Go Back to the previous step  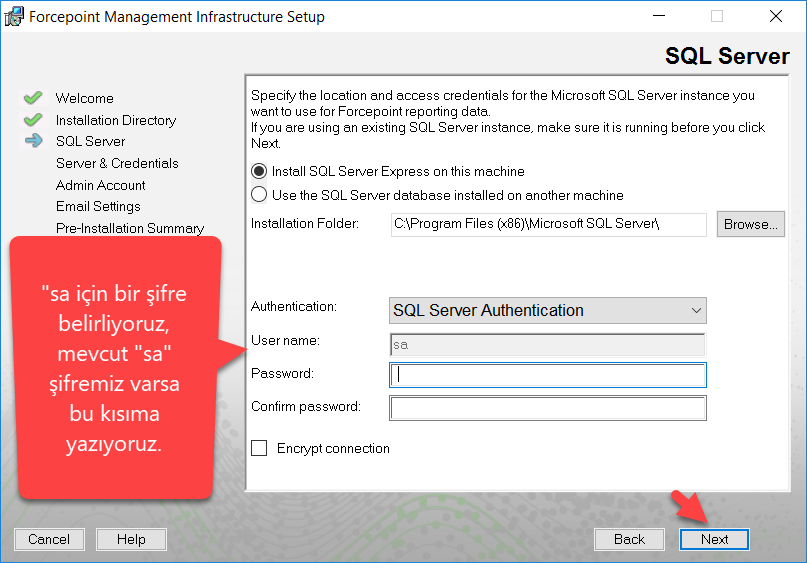click(x=629, y=539)
